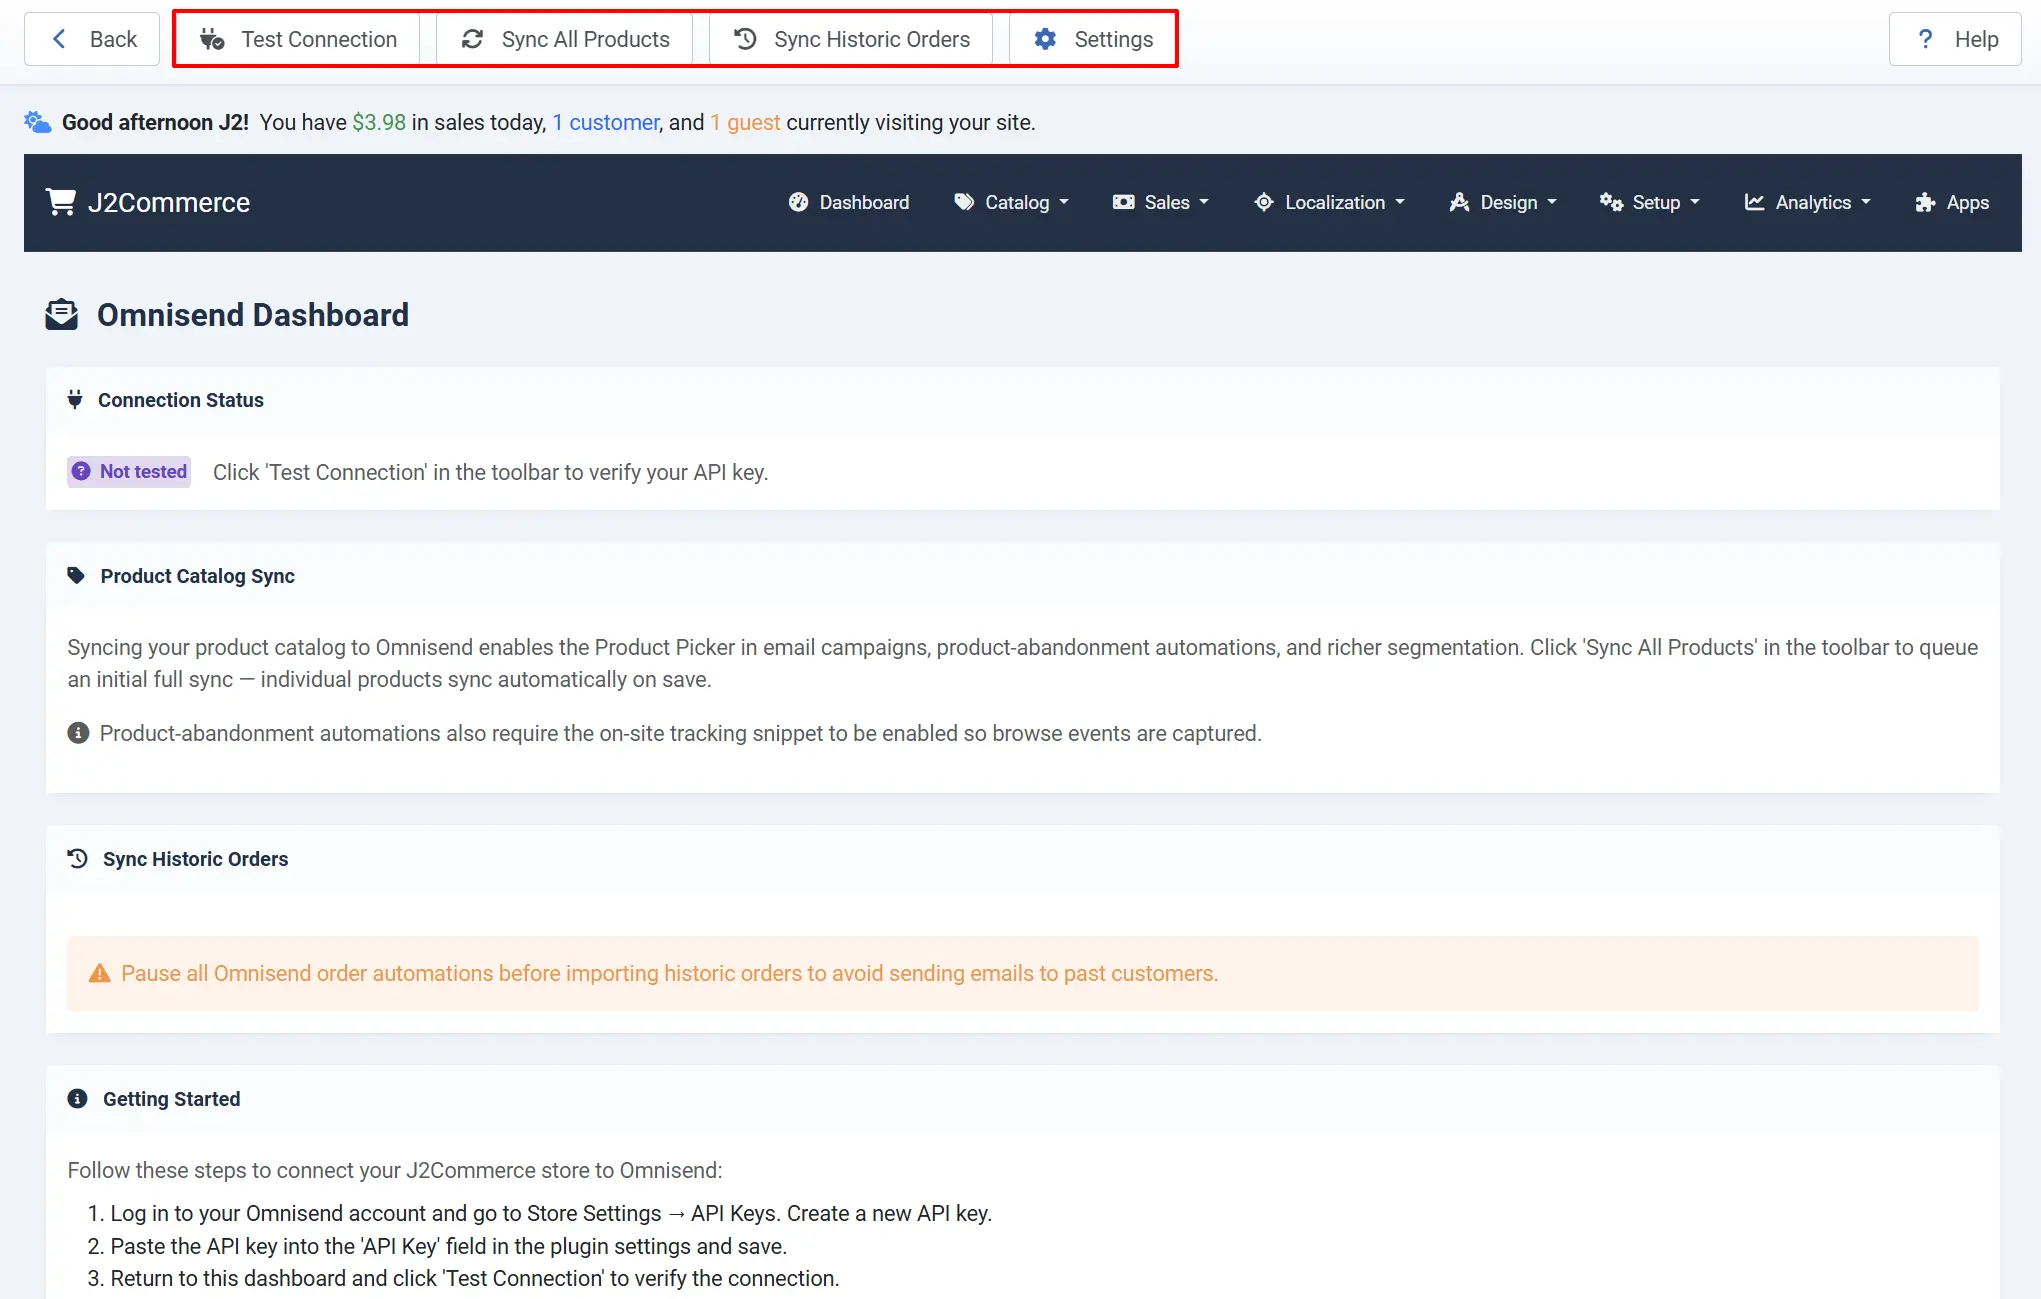
Task: Open the Apps menu item
Action: click(x=1952, y=202)
